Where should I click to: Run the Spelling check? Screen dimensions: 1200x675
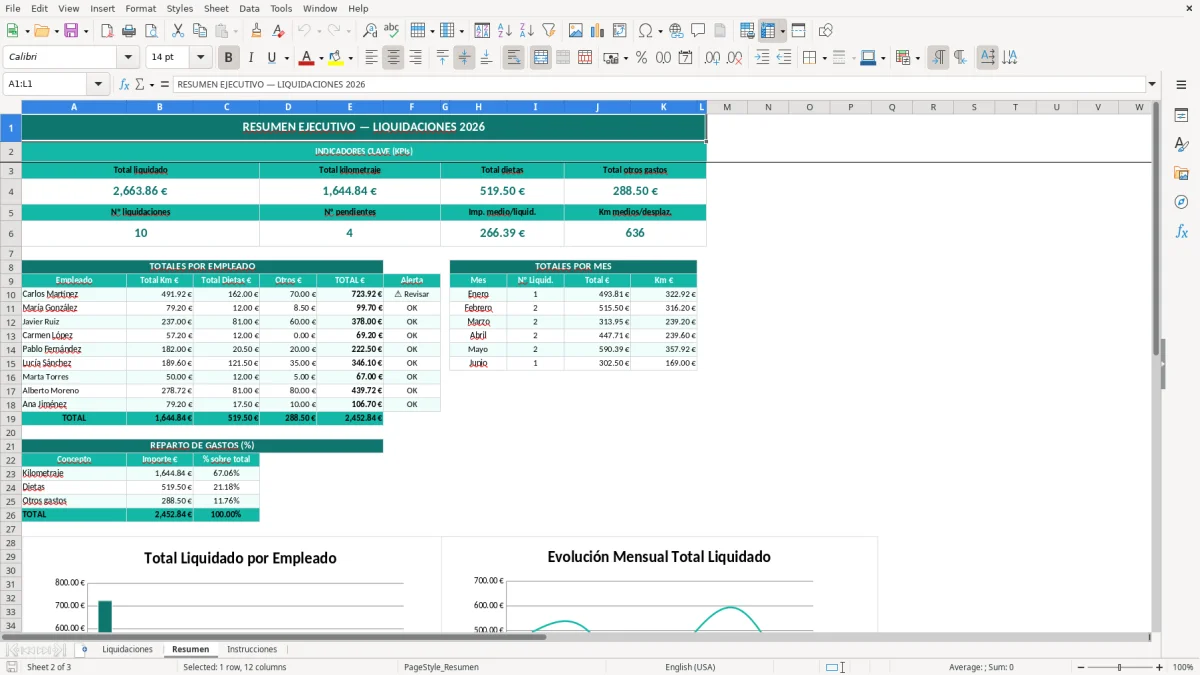click(392, 31)
